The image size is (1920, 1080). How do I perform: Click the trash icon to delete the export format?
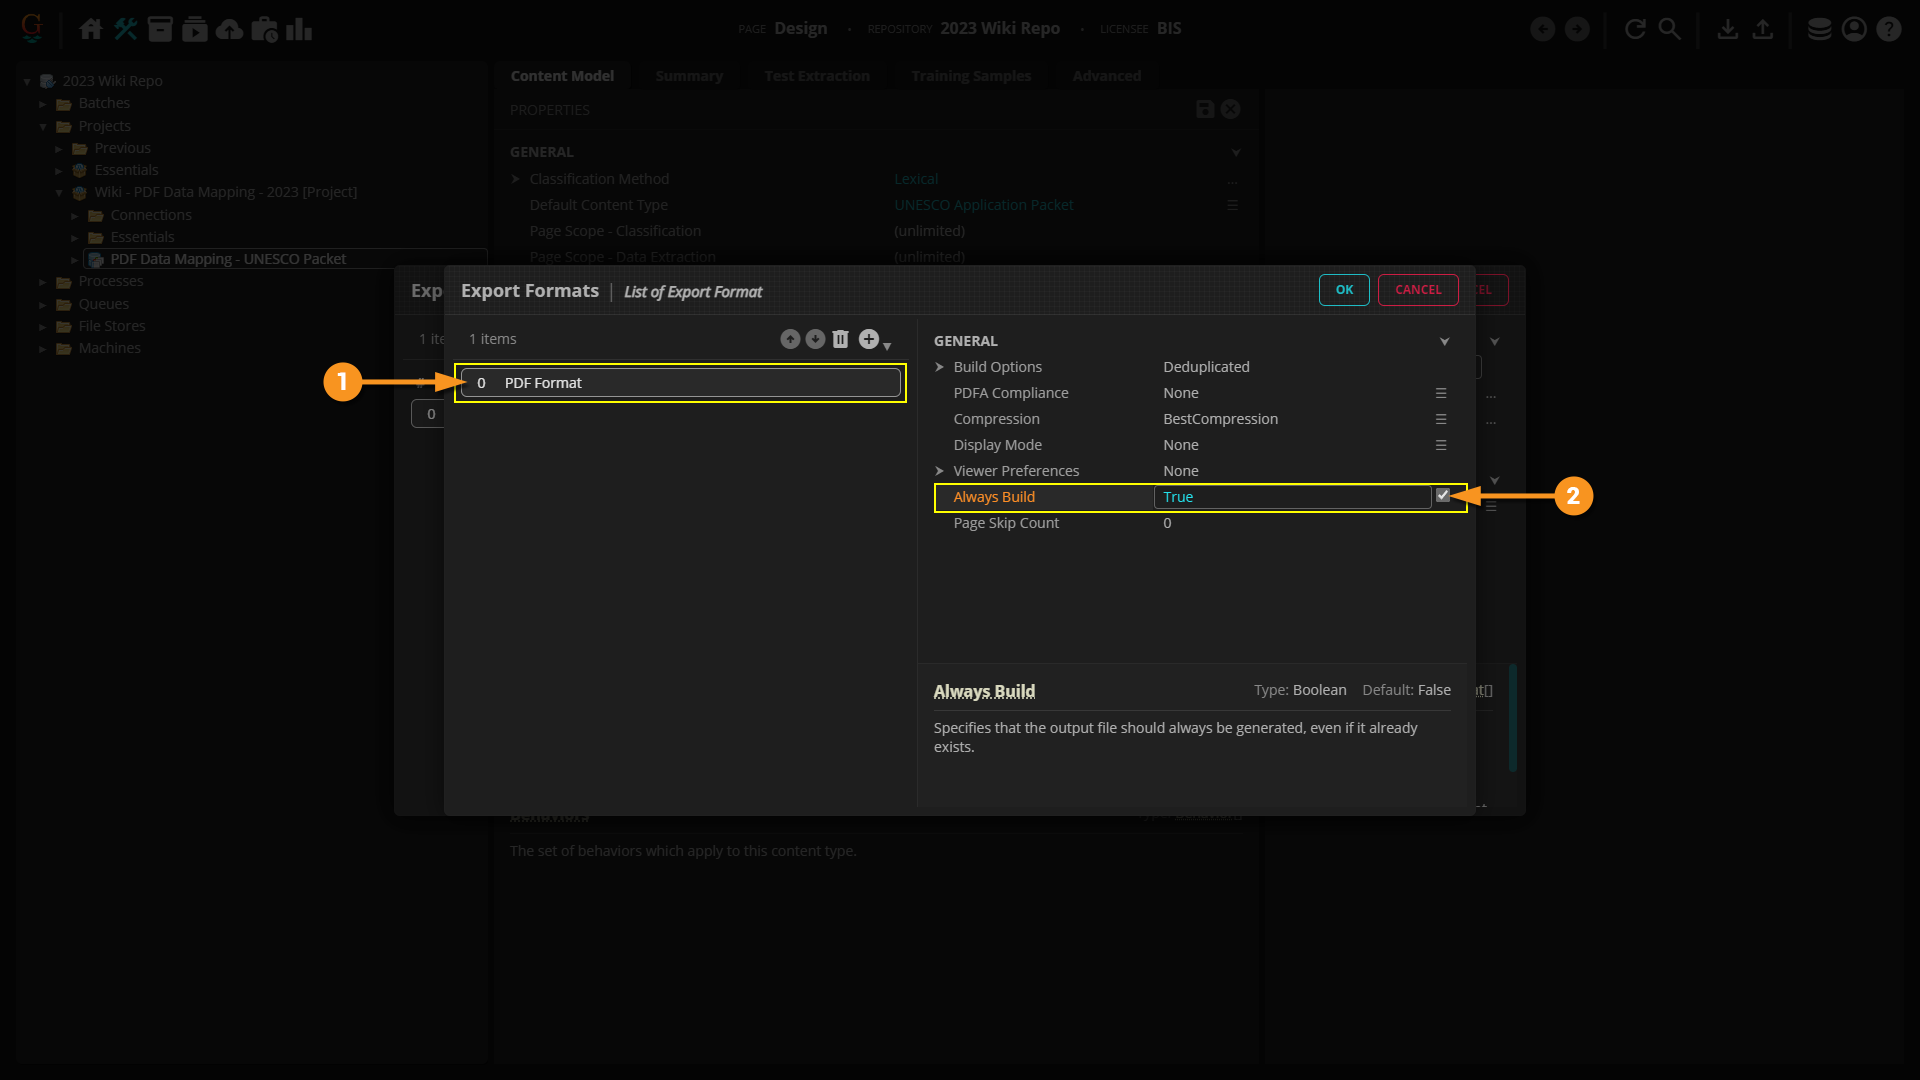tap(841, 340)
